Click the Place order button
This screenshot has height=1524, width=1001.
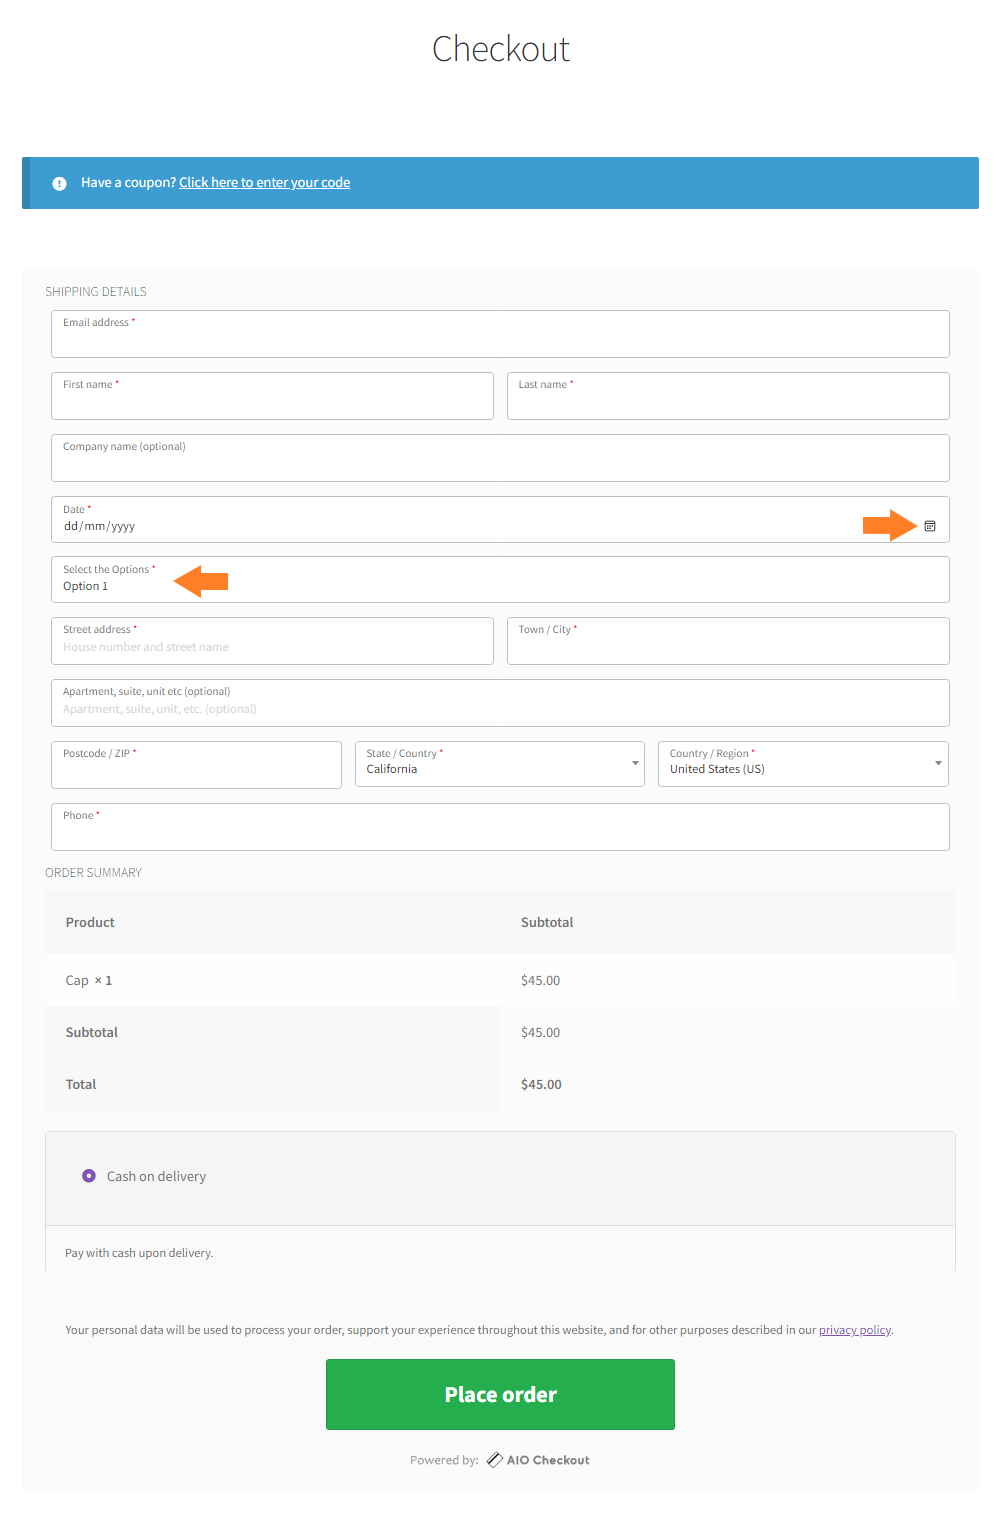coord(500,1394)
